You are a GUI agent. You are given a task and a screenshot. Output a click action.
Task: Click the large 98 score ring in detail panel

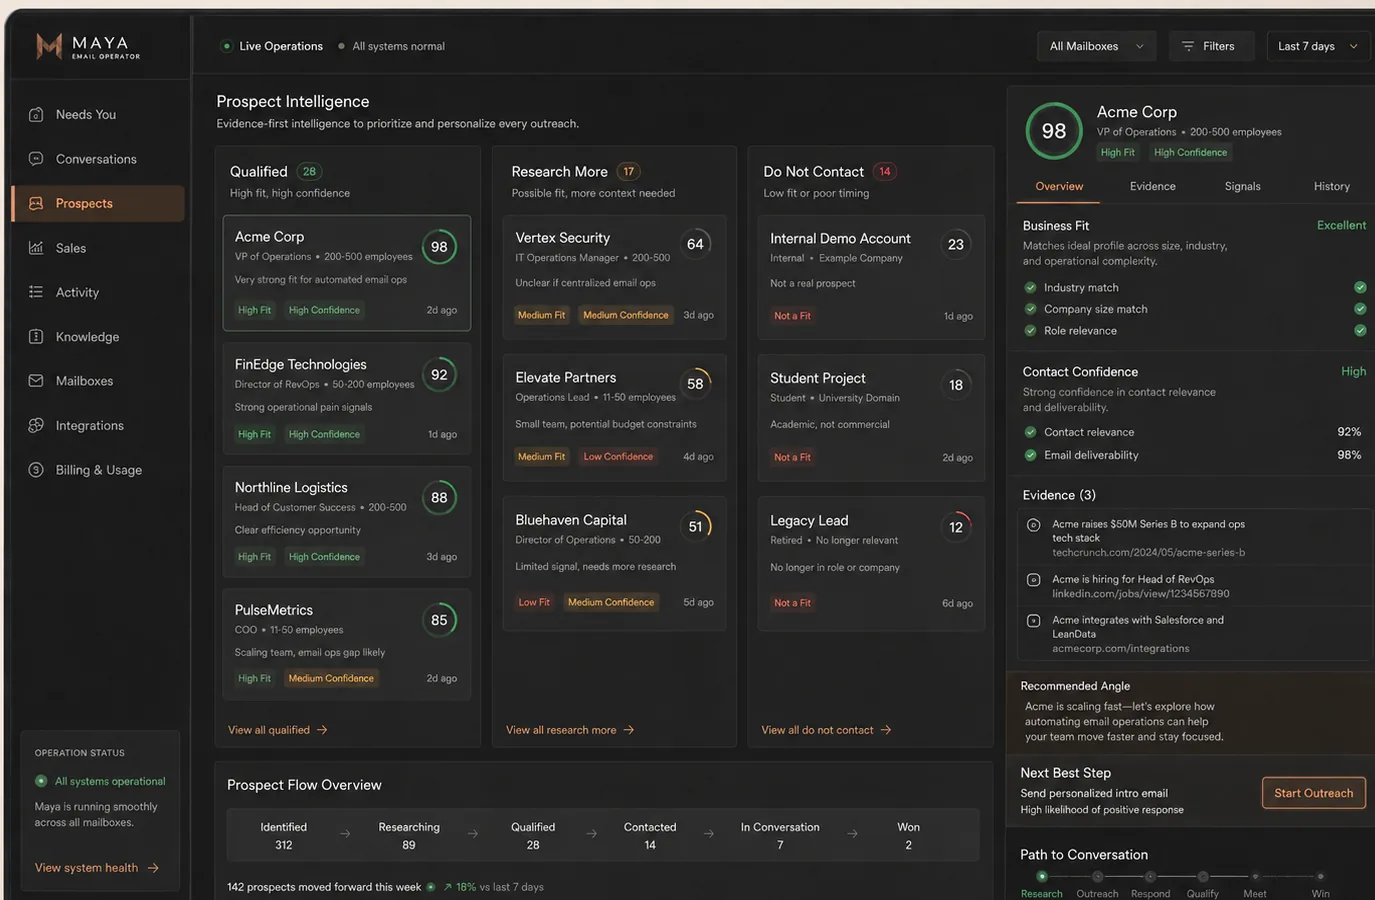click(1054, 131)
